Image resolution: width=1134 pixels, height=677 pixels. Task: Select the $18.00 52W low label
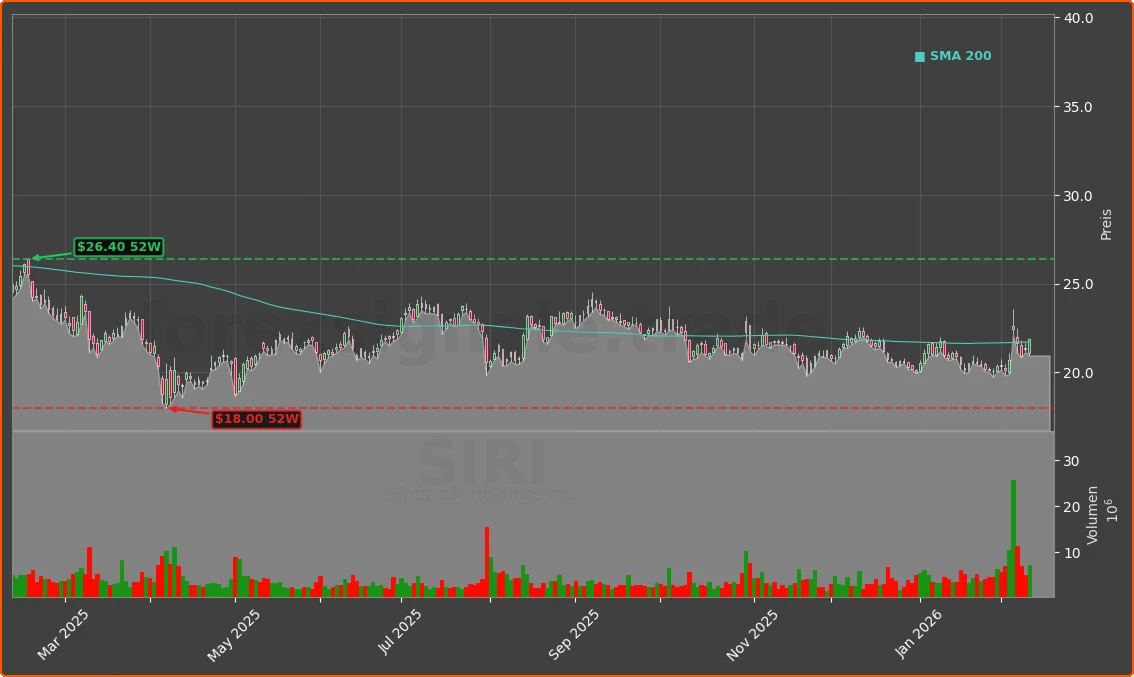[x=257, y=419]
